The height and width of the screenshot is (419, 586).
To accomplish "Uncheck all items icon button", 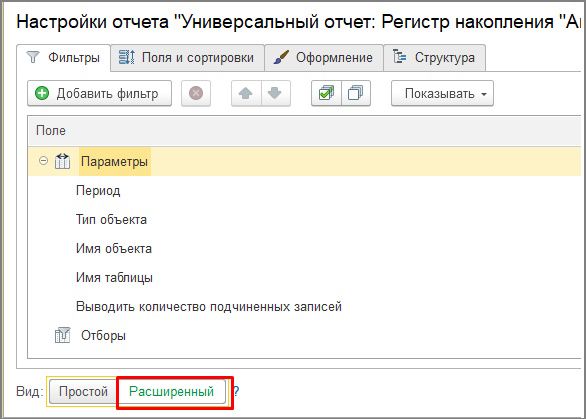I will (355, 93).
